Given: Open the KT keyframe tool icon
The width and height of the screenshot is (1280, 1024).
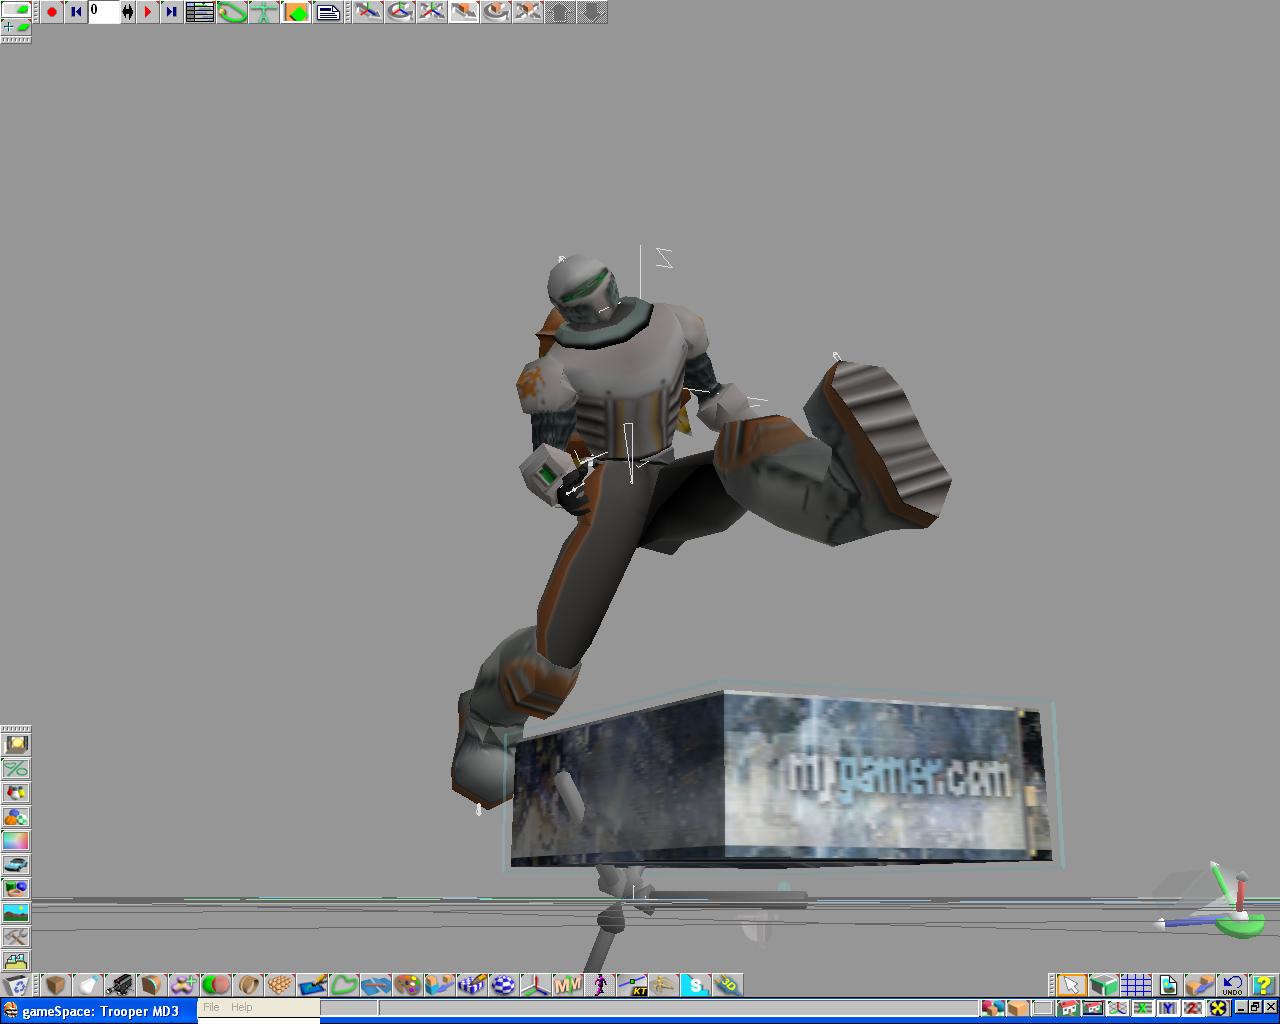Looking at the screenshot, I should (x=632, y=985).
